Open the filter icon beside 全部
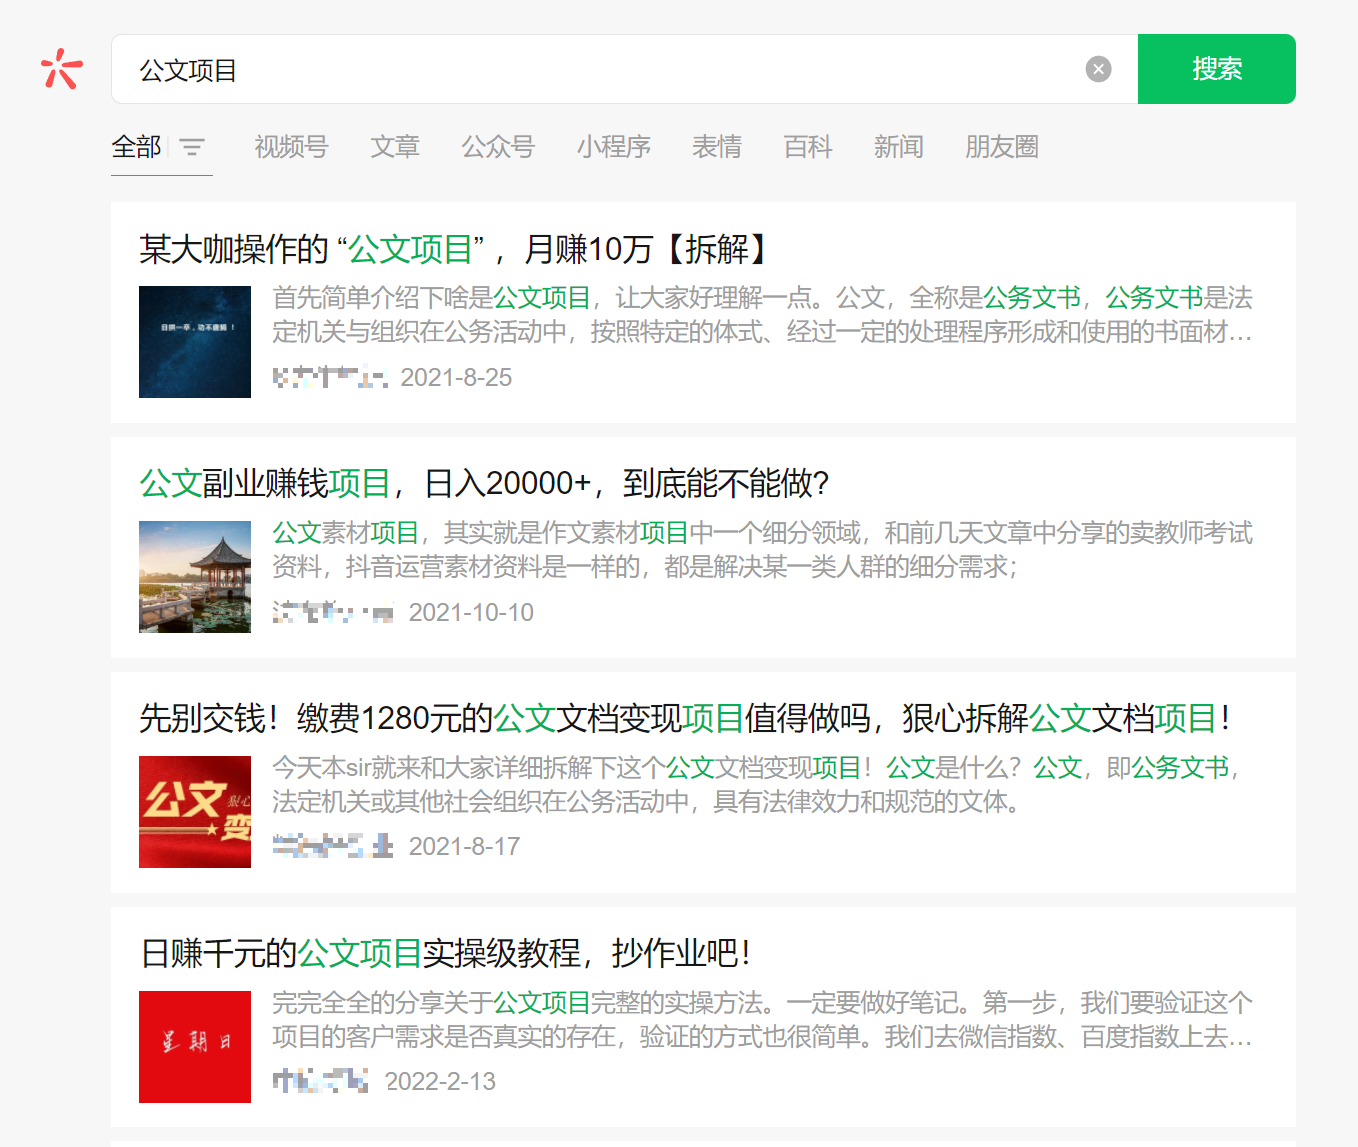 (x=192, y=148)
